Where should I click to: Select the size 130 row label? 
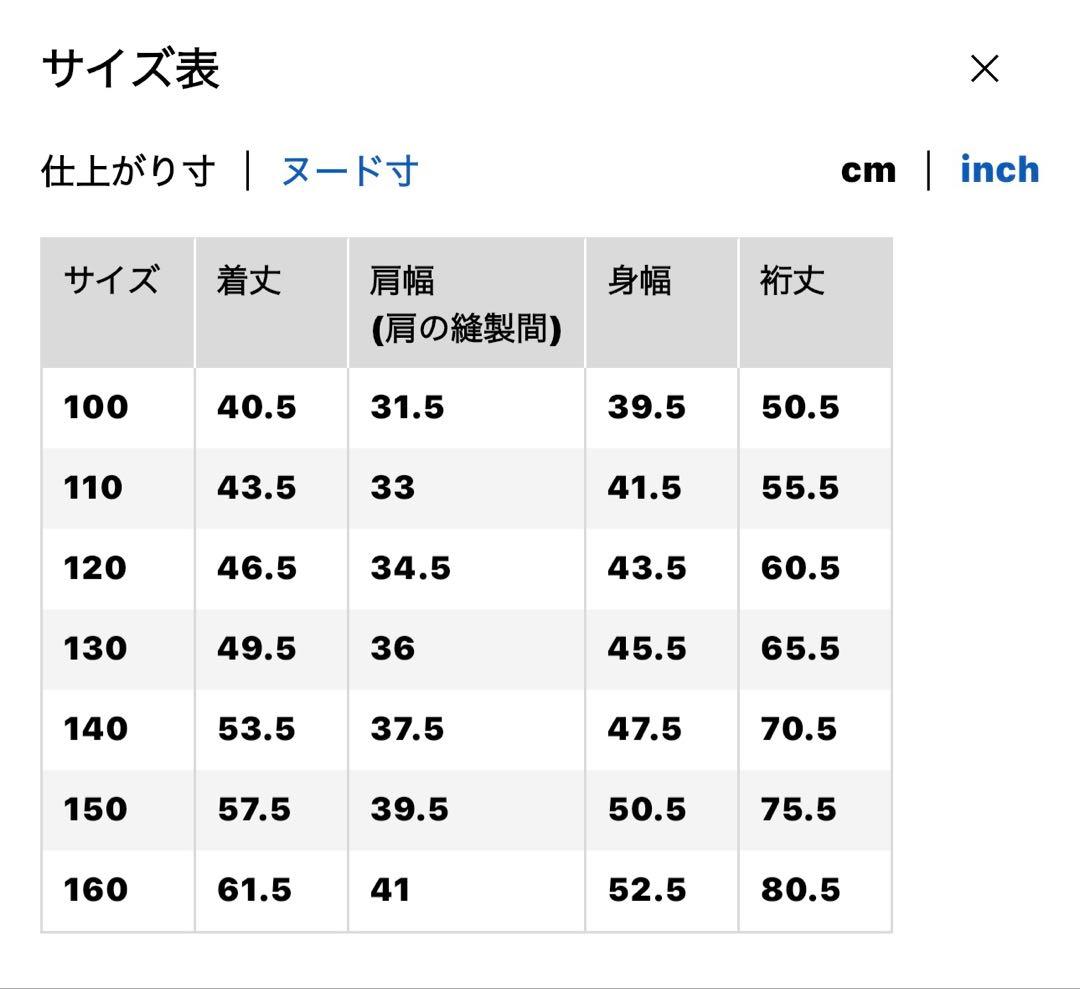pos(96,649)
